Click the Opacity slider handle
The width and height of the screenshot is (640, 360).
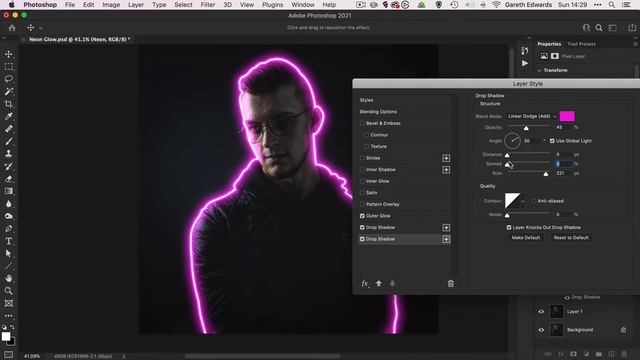(526, 128)
